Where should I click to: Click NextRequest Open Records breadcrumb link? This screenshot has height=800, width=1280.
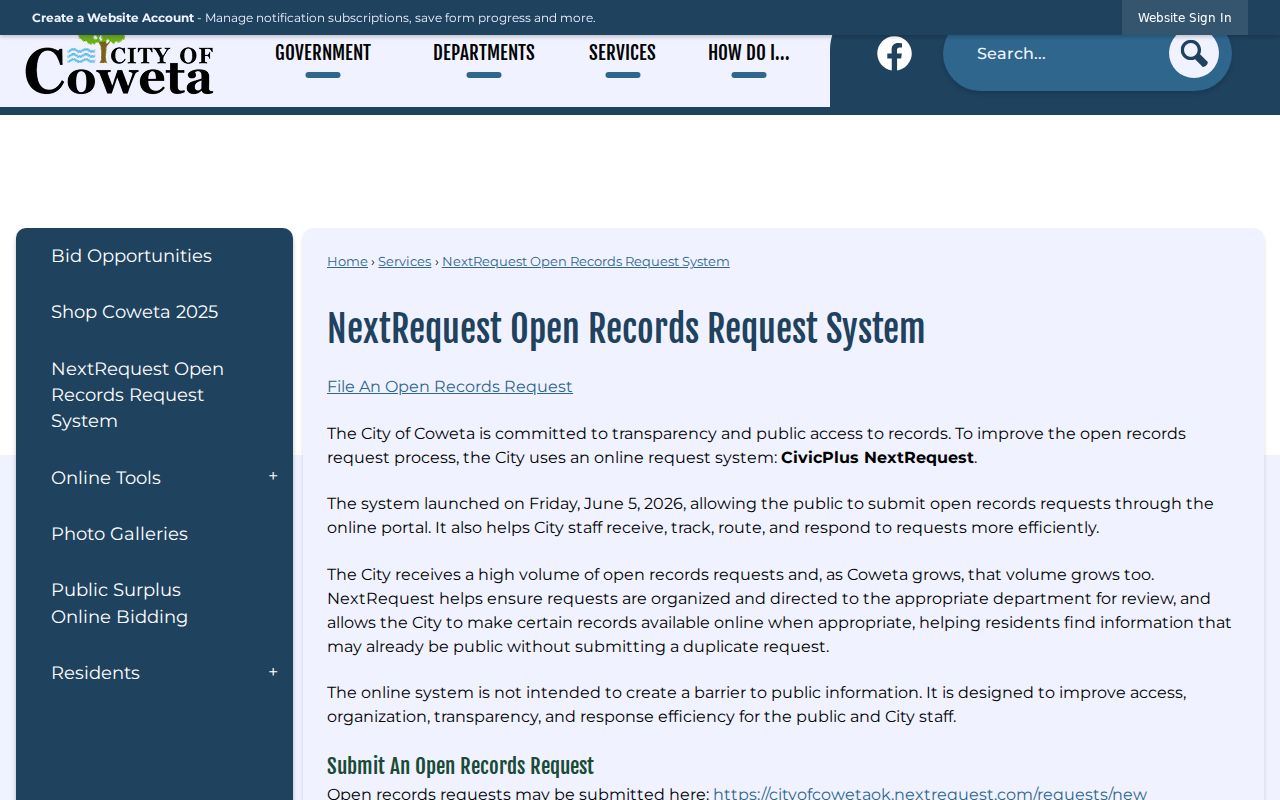point(586,261)
